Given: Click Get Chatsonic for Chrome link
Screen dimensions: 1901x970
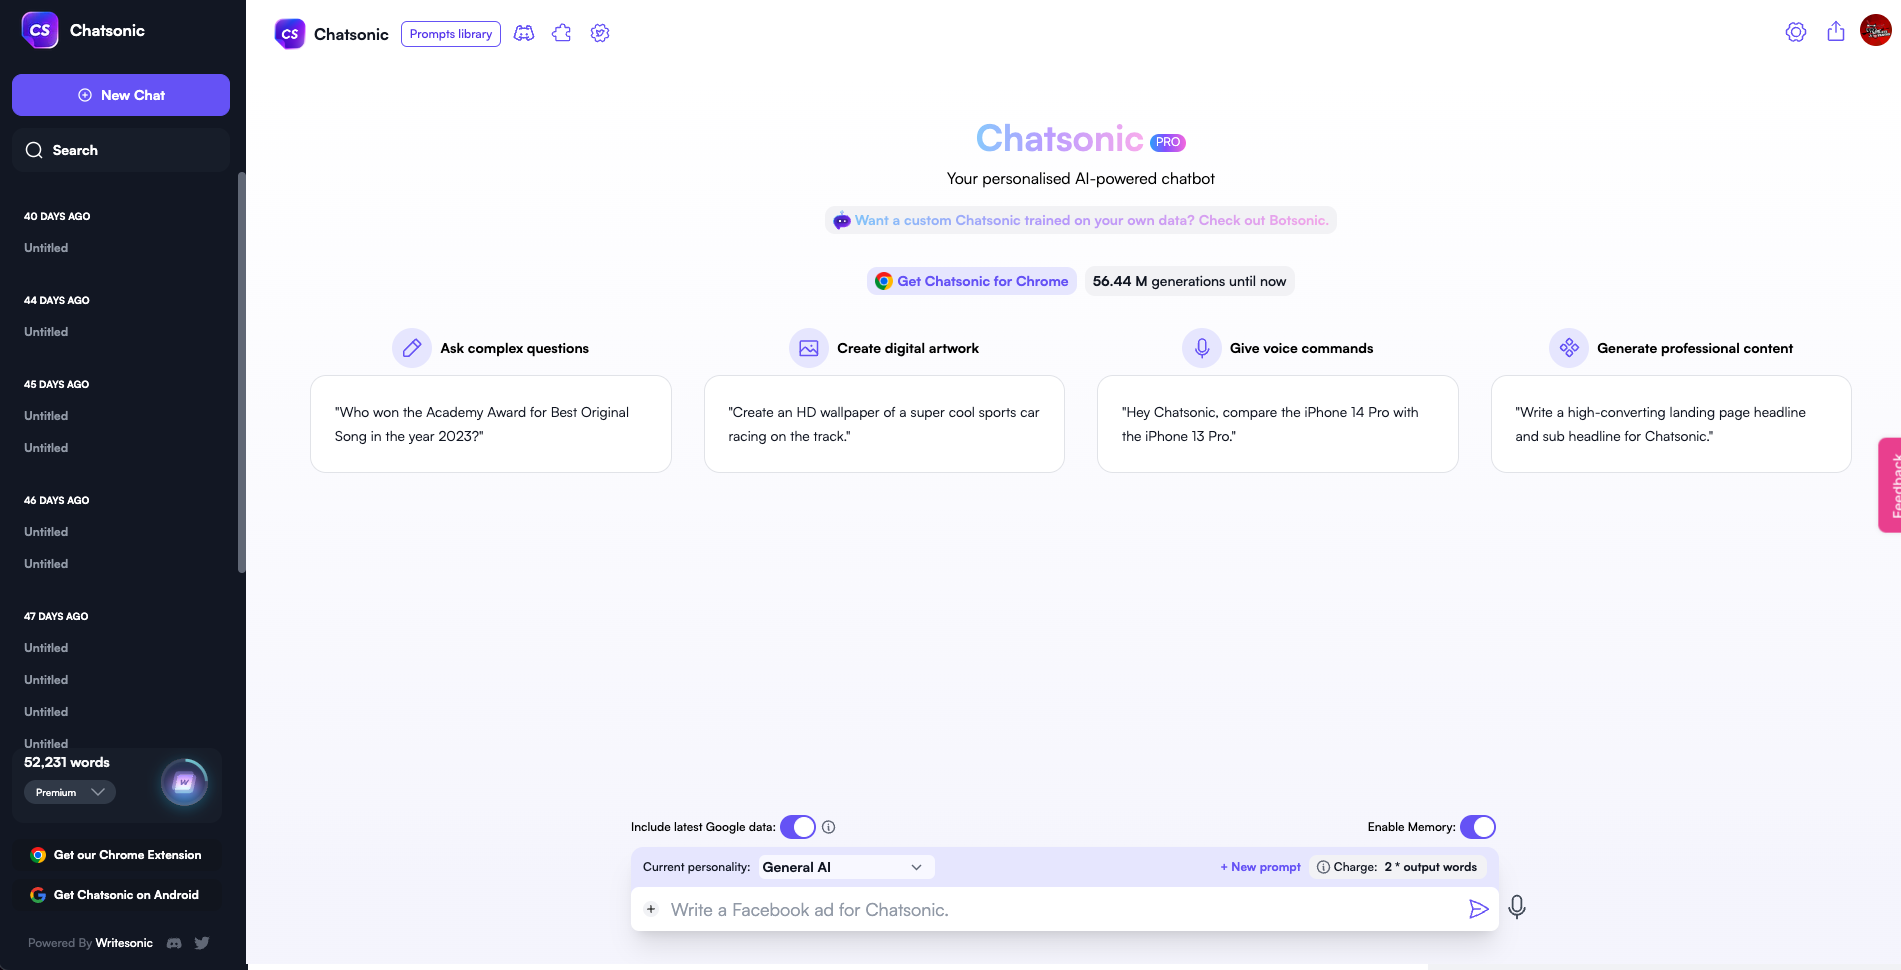Looking at the screenshot, I should click(971, 281).
